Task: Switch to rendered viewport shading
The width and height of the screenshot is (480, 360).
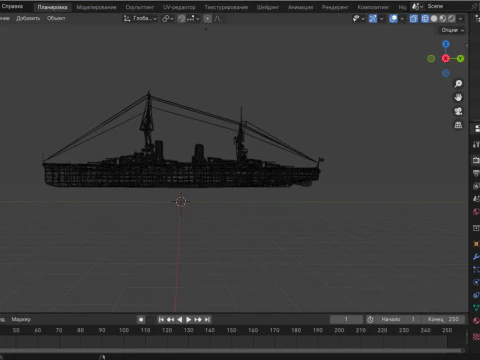Action: click(451, 19)
